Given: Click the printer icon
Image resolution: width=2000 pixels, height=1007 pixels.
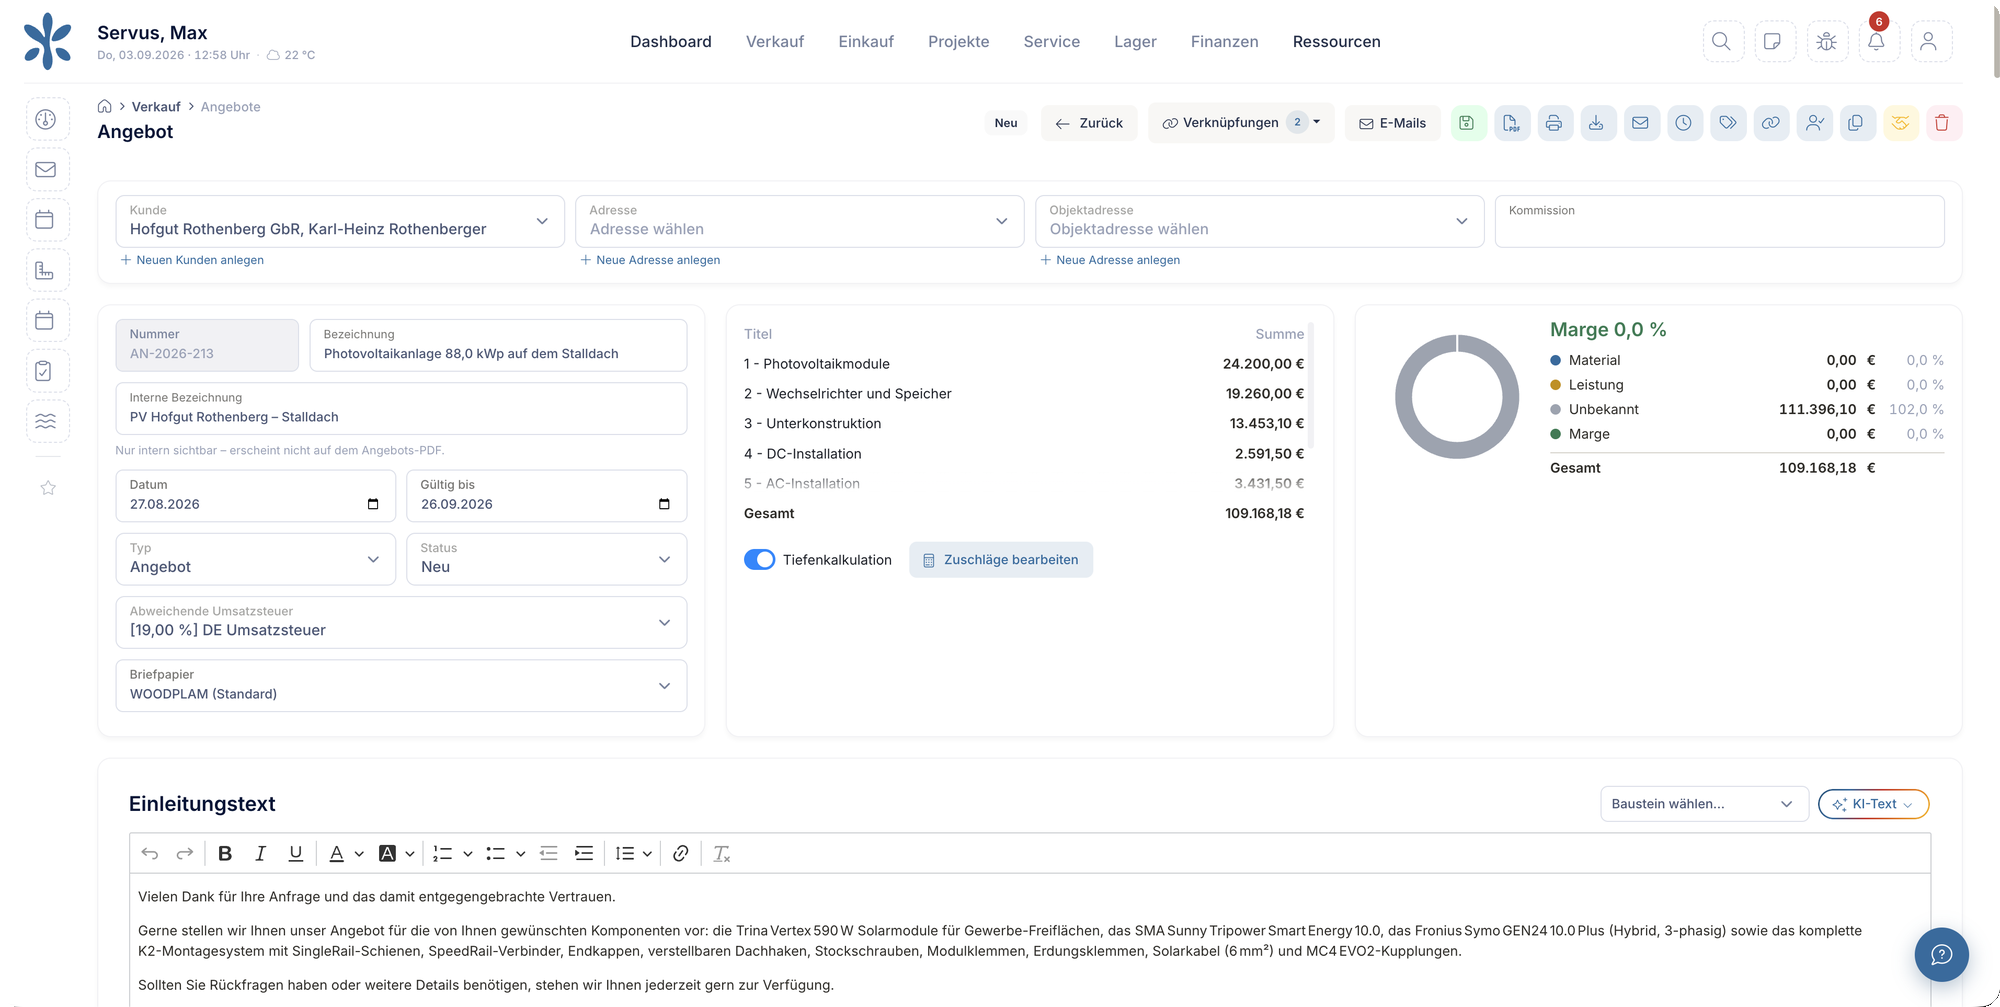Looking at the screenshot, I should point(1554,123).
